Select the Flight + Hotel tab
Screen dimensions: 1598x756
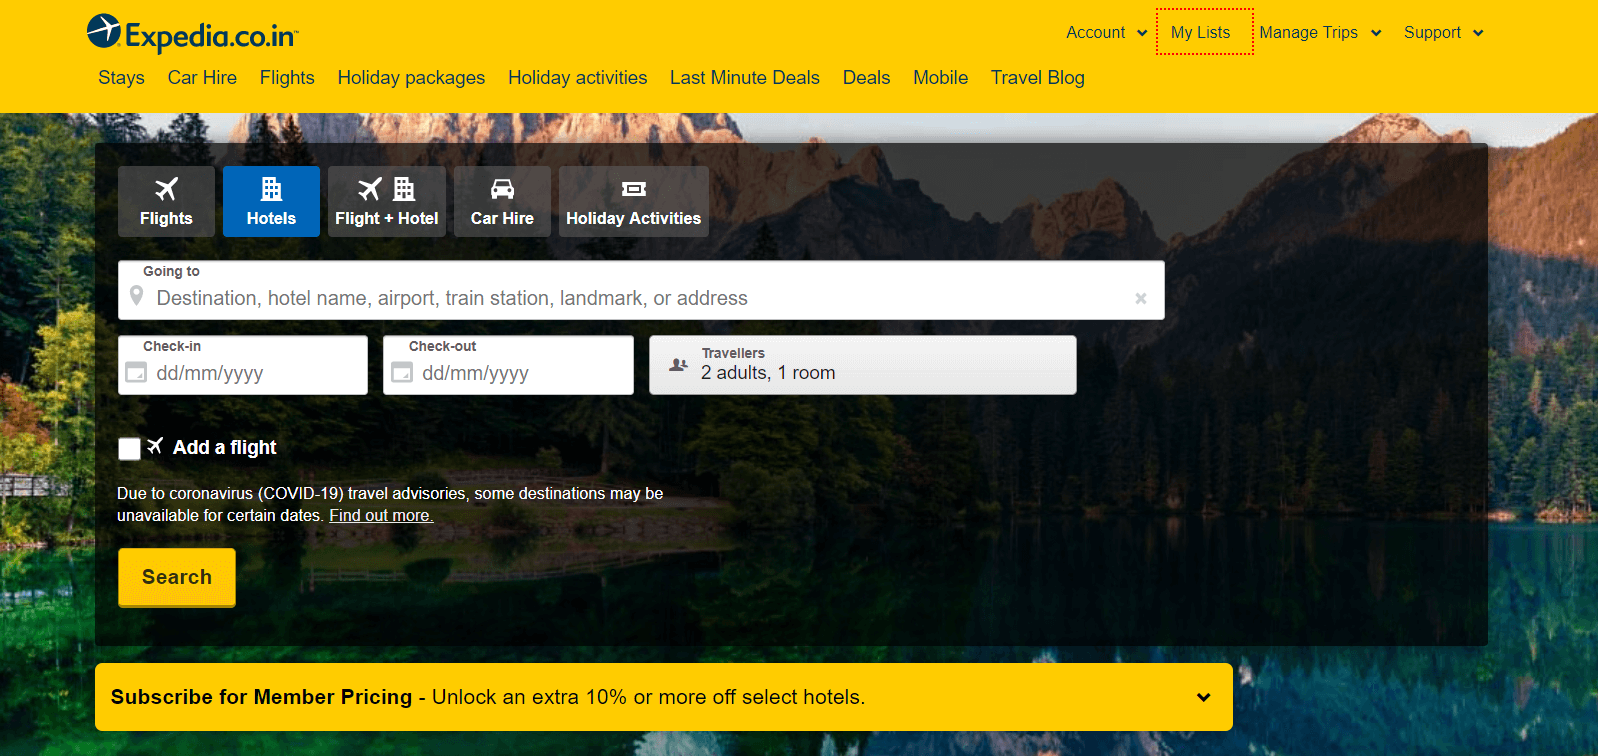(387, 201)
